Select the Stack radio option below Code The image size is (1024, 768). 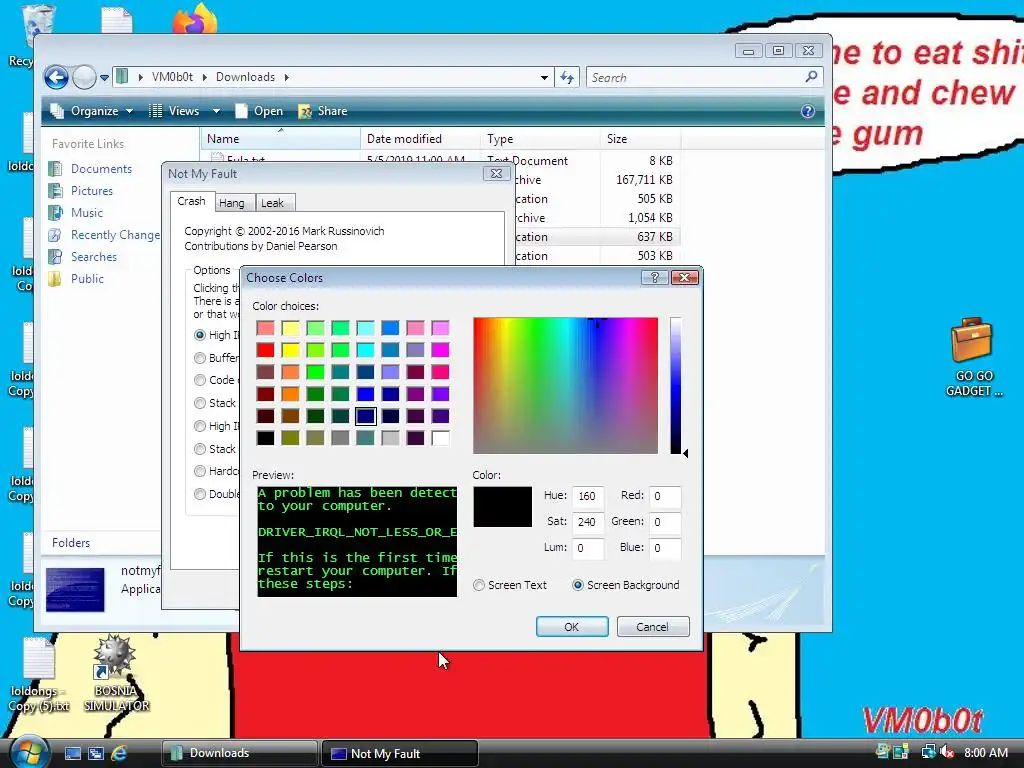point(200,403)
